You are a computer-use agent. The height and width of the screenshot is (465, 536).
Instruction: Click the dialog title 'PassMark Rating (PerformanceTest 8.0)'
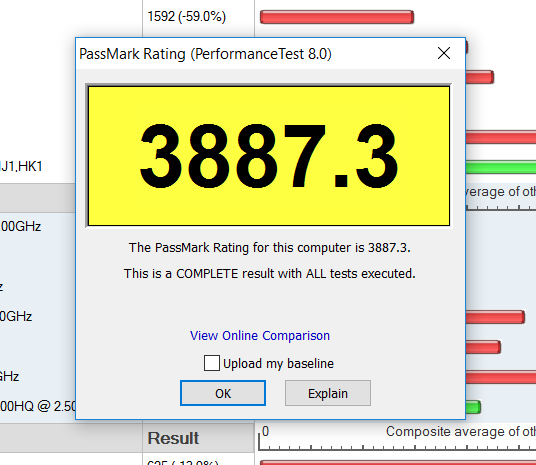pos(205,54)
